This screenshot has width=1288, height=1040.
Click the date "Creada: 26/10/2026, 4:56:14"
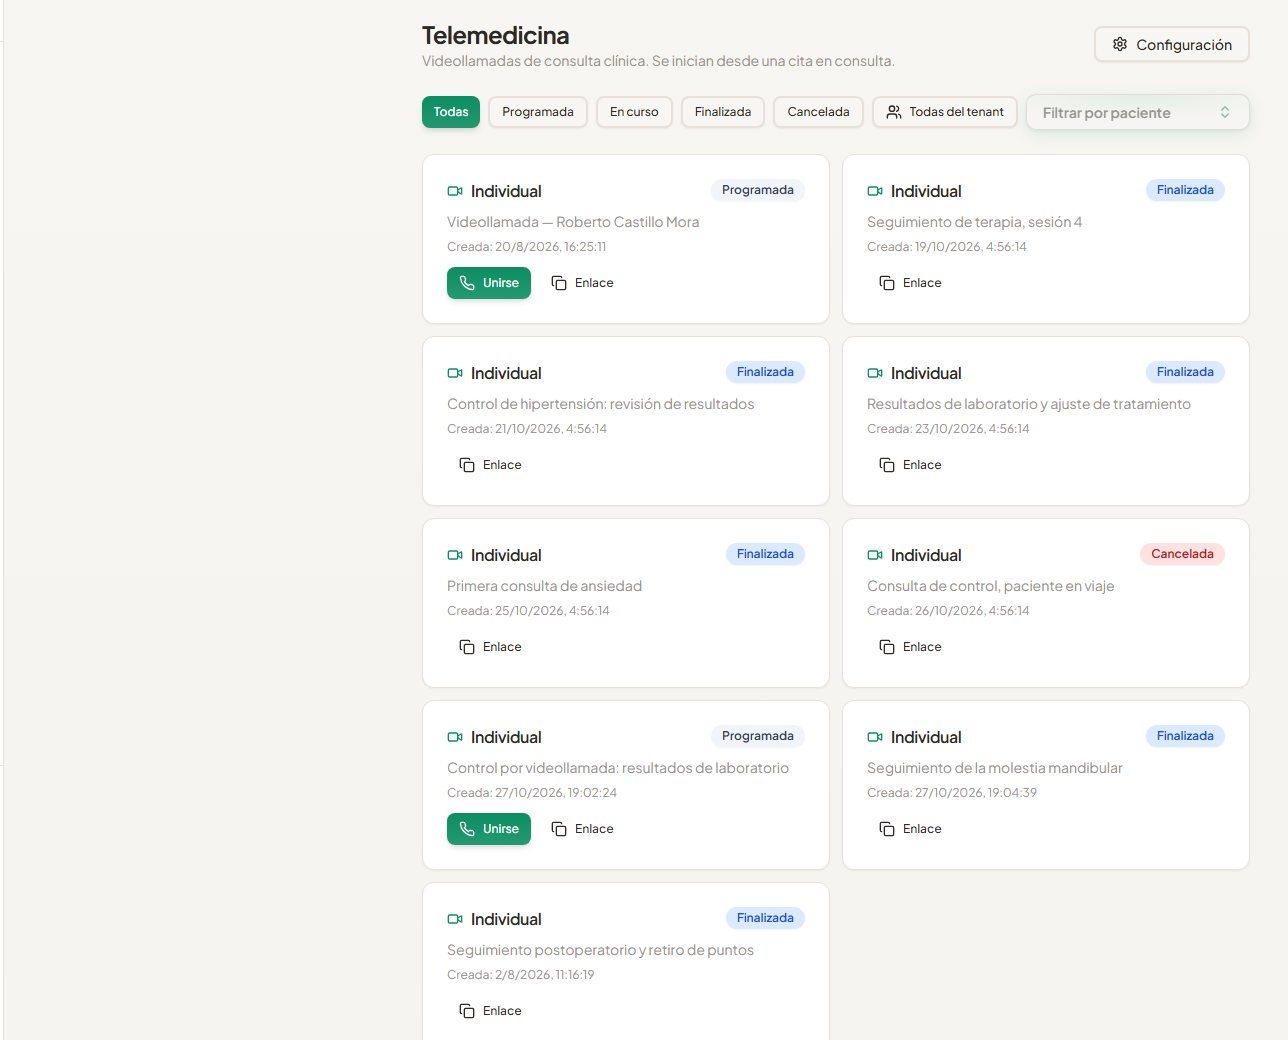coord(948,611)
